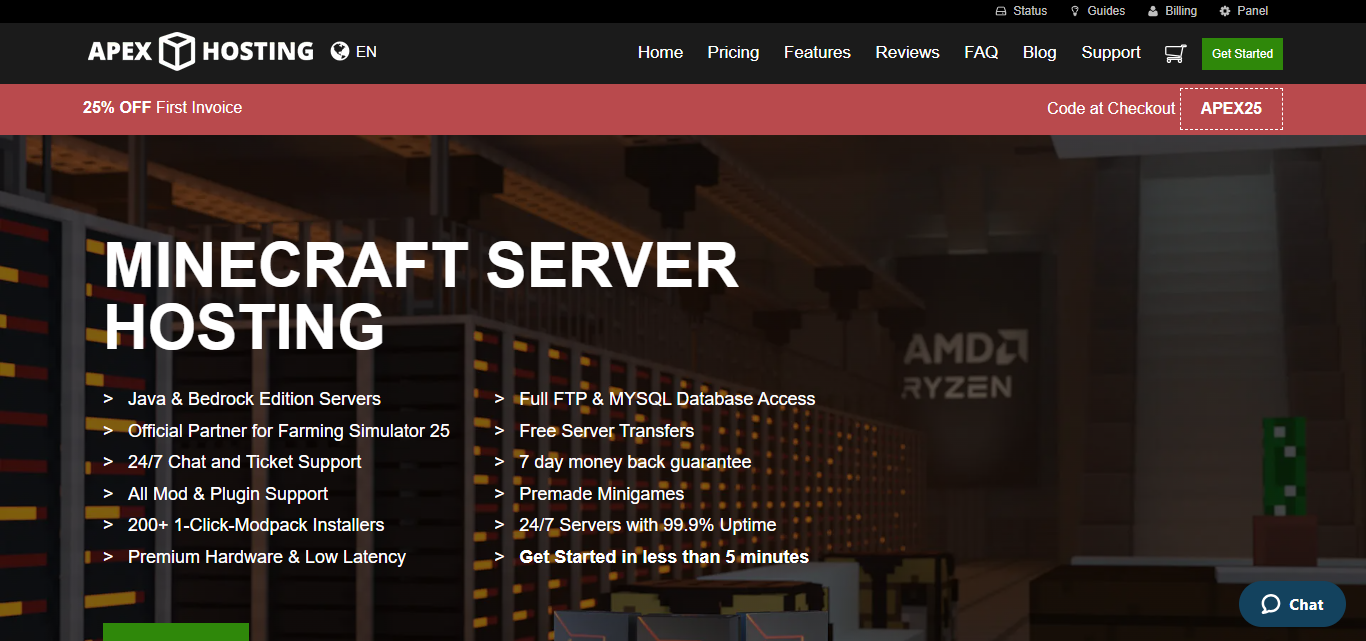
Task: Go to Billing in top bar
Action: (x=1172, y=11)
